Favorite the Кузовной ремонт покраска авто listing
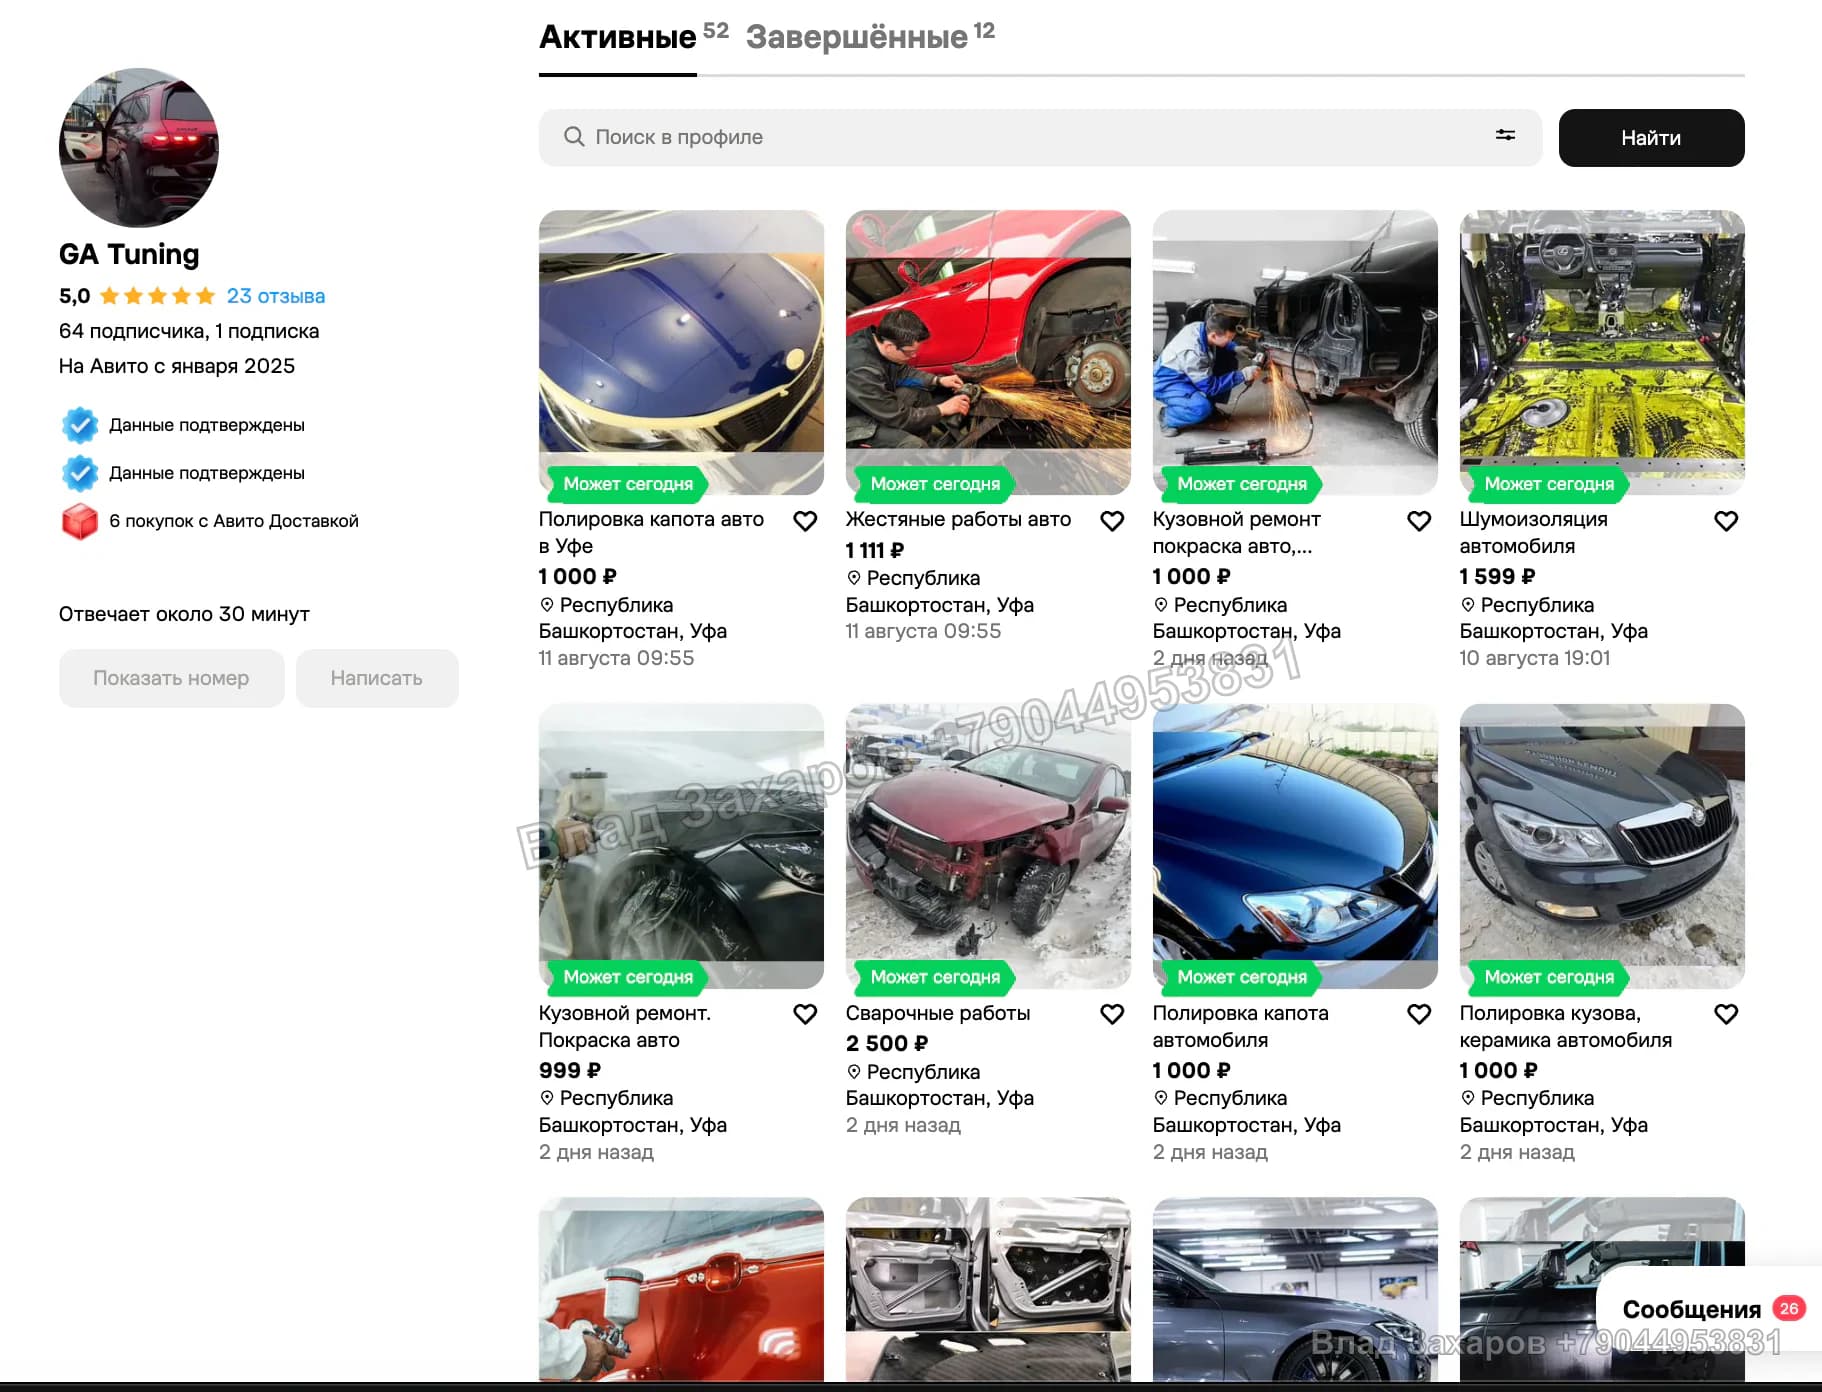 [1419, 521]
